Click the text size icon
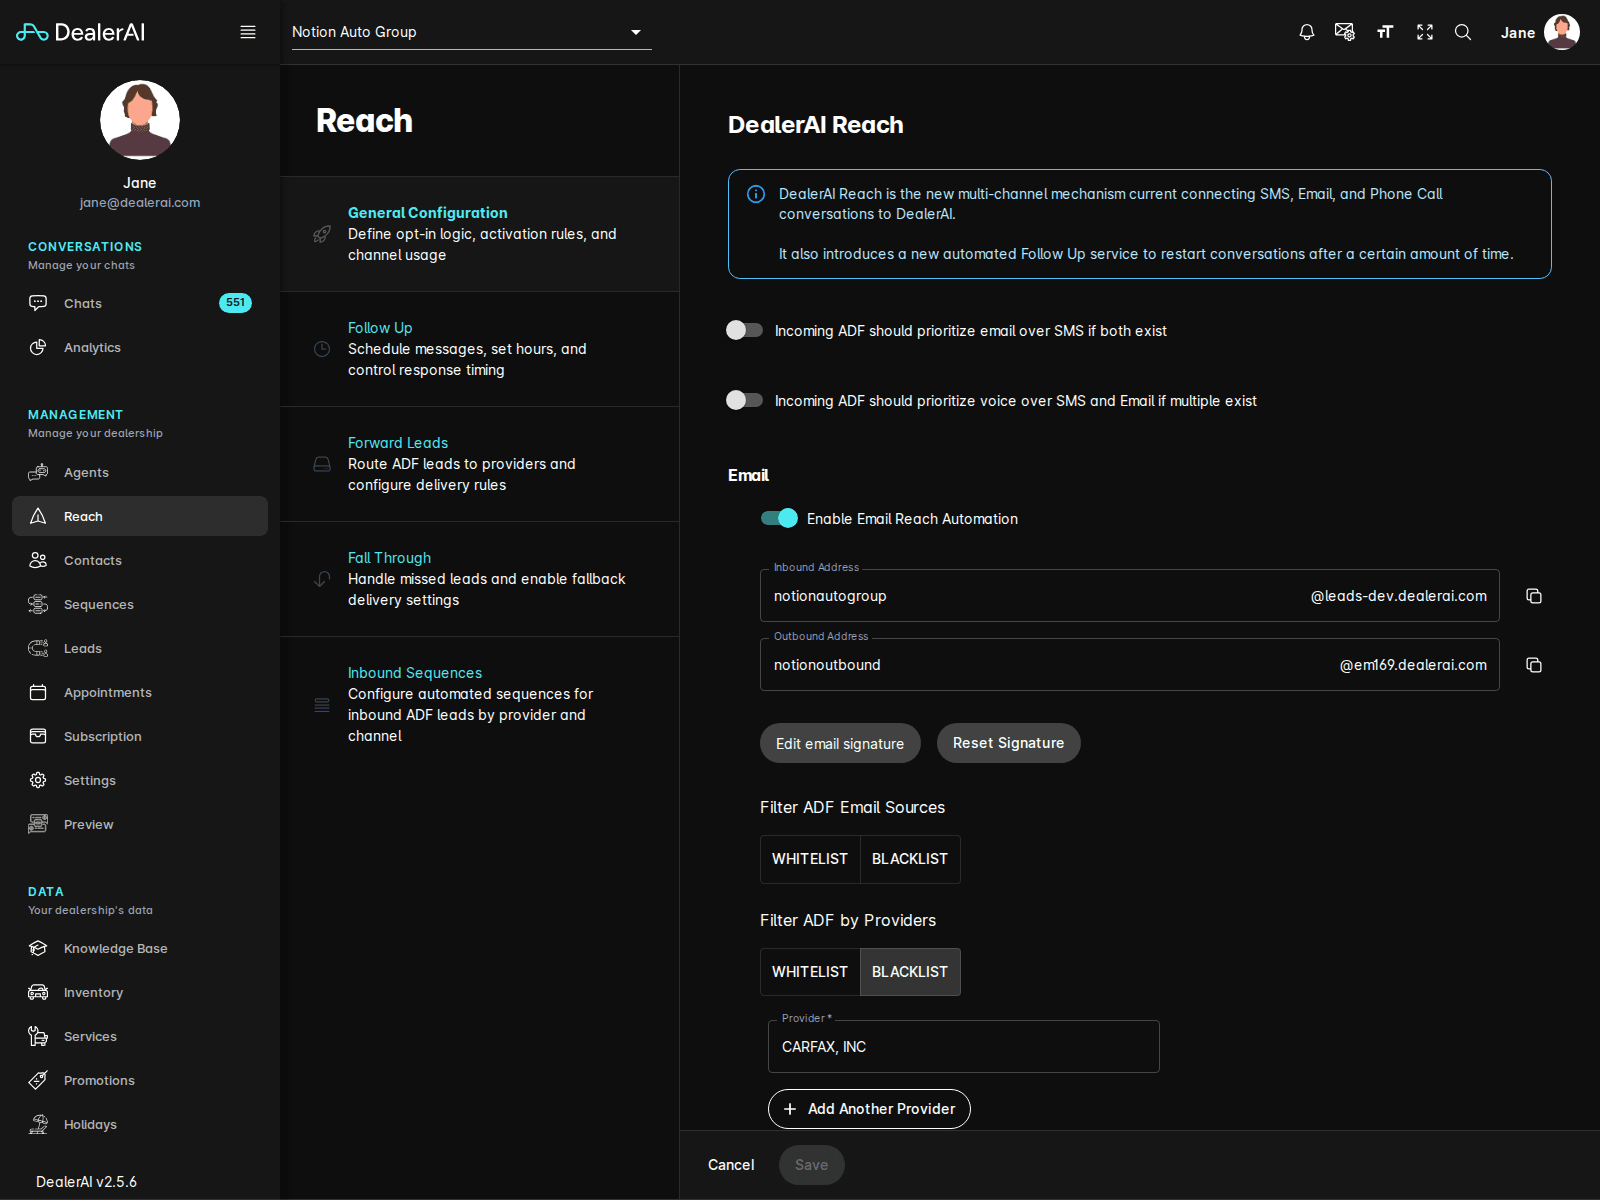The height and width of the screenshot is (1200, 1600). pos(1385,32)
